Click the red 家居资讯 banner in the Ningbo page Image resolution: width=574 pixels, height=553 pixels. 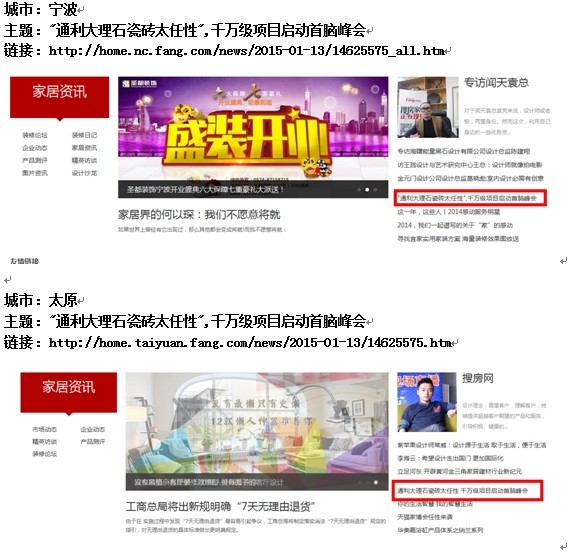59,97
